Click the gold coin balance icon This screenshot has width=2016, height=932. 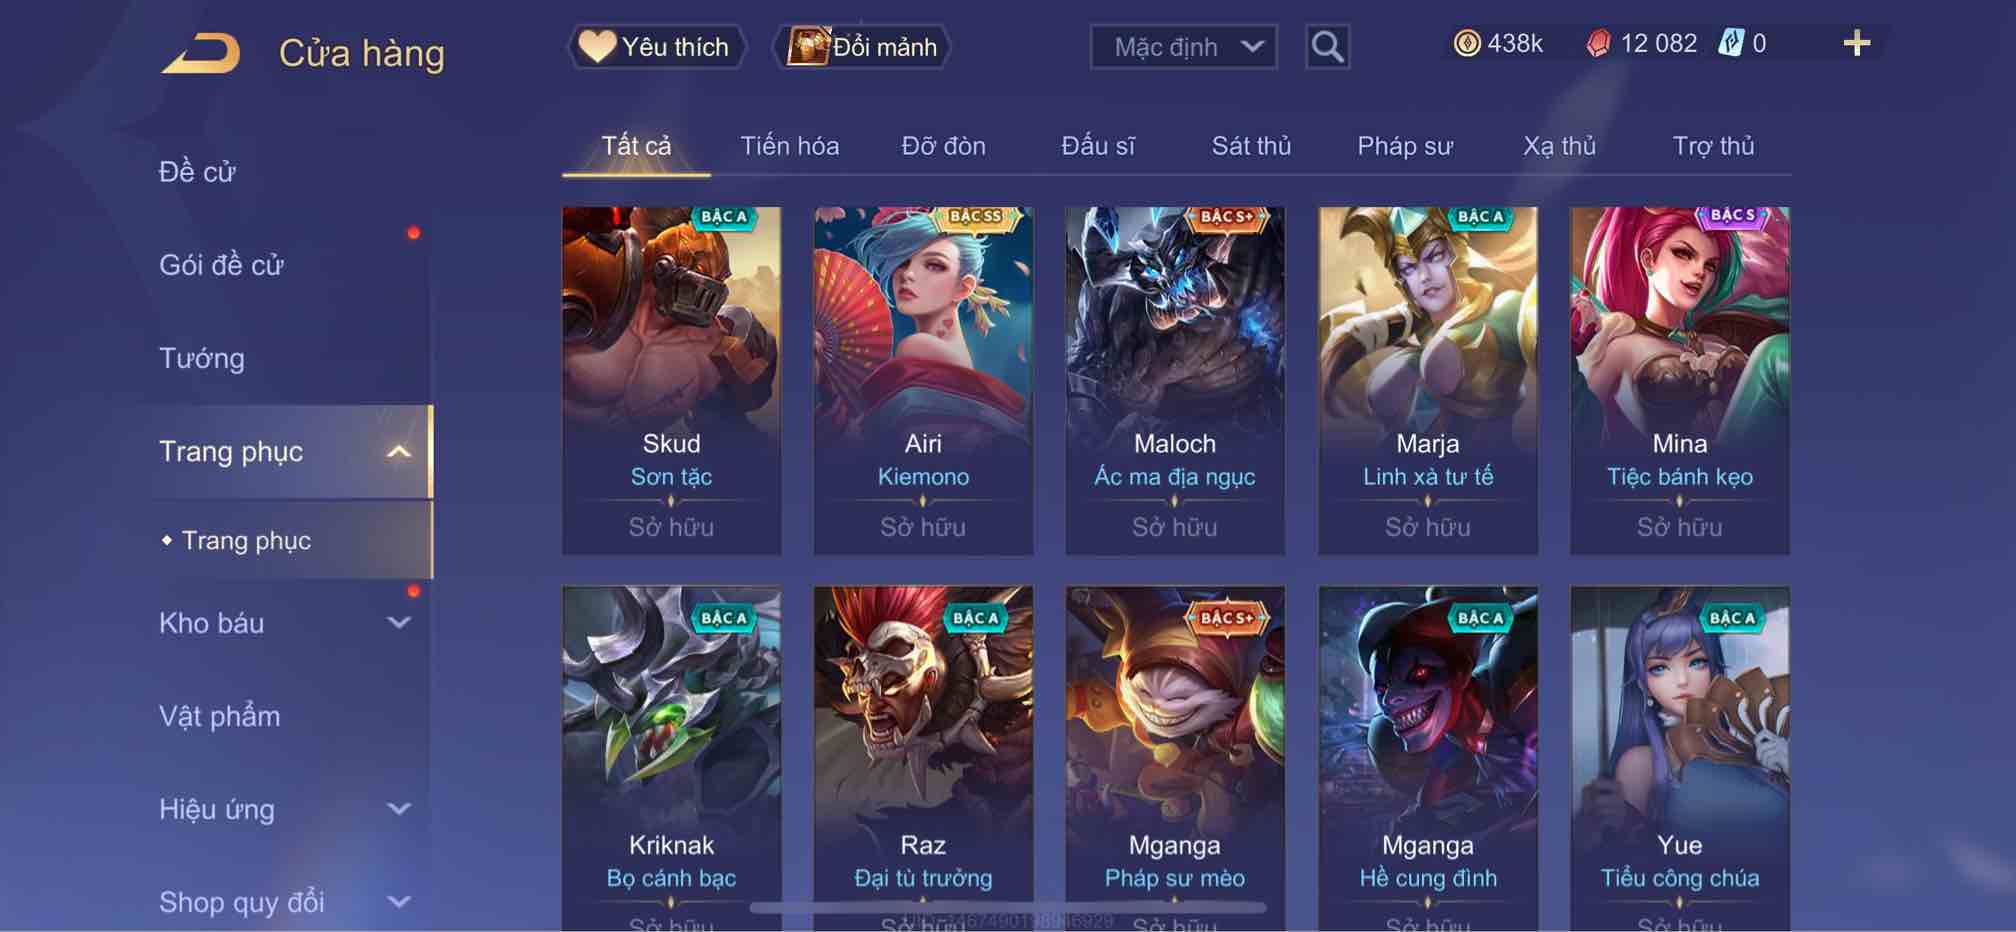[x=1467, y=43]
